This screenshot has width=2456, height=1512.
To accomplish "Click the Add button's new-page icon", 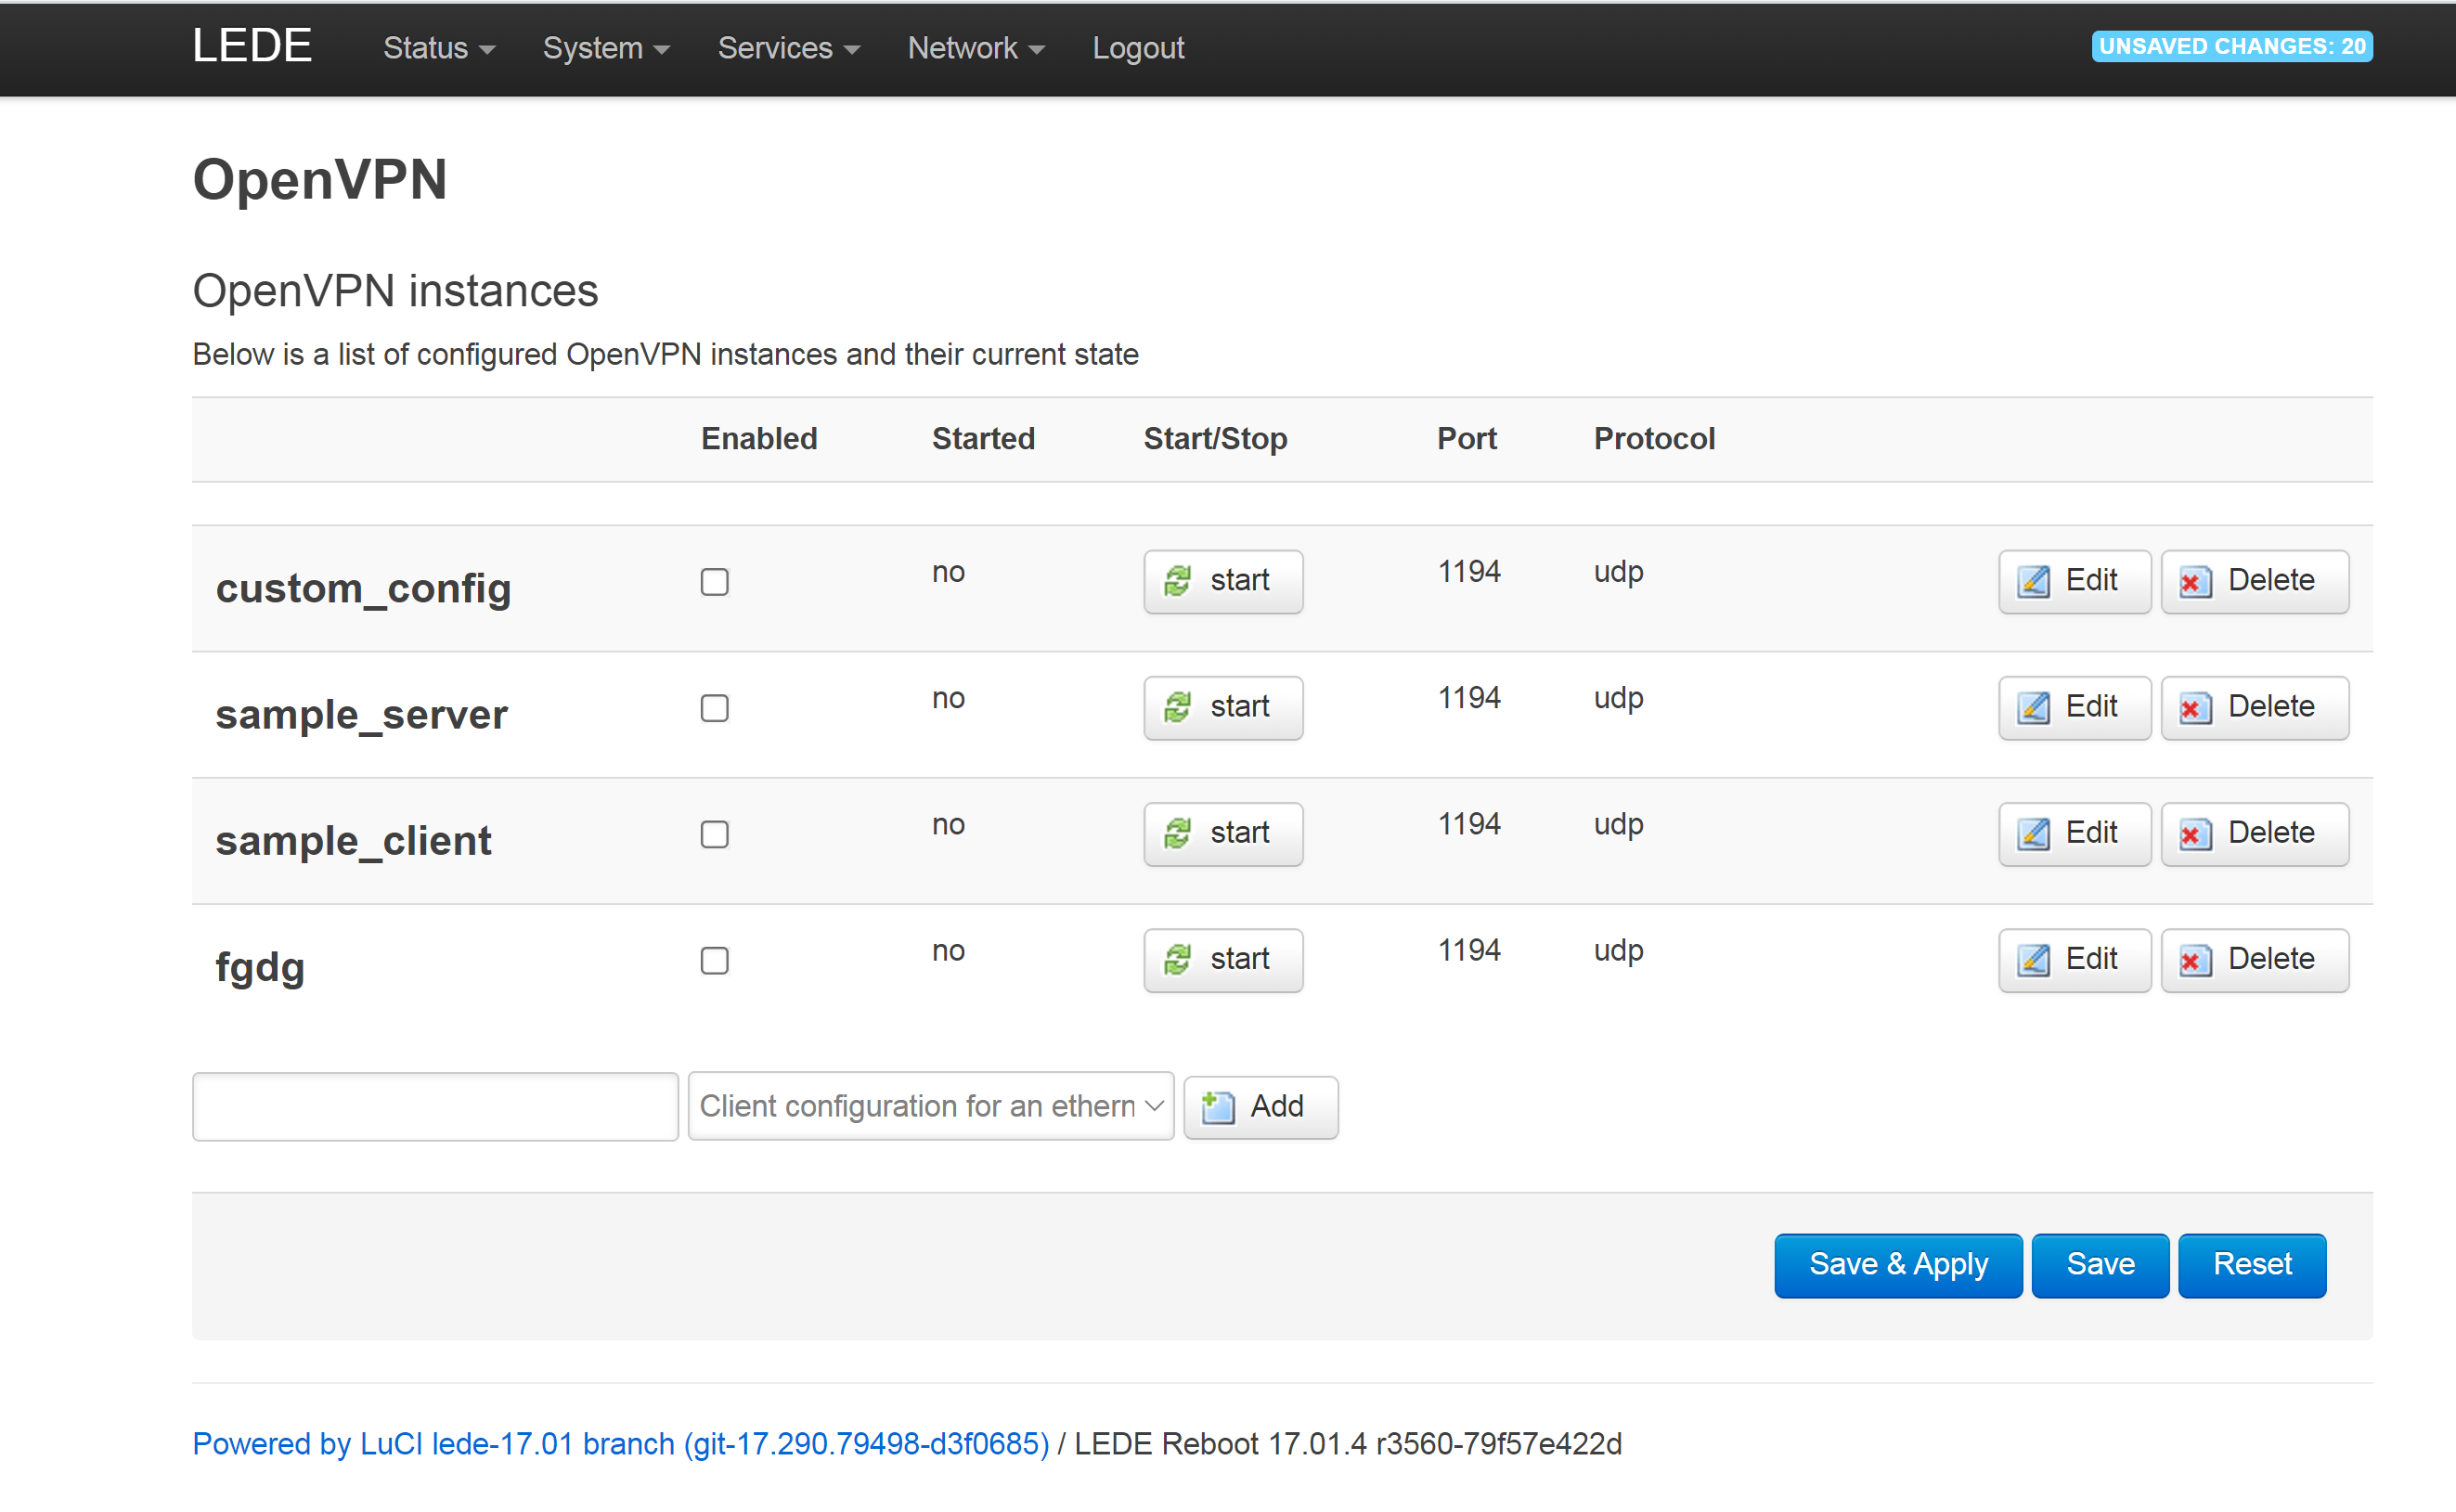I will coord(1217,1107).
